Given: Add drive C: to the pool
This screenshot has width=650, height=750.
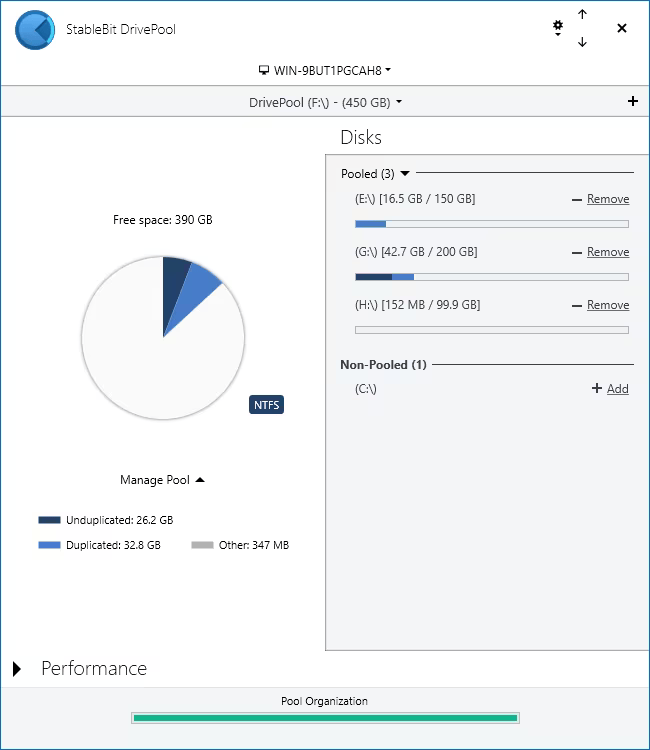Looking at the screenshot, I should click(617, 389).
